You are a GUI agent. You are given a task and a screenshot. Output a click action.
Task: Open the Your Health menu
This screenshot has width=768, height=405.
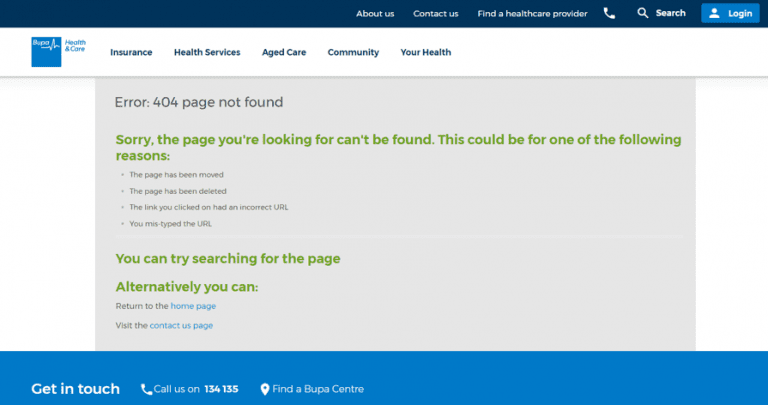[426, 52]
